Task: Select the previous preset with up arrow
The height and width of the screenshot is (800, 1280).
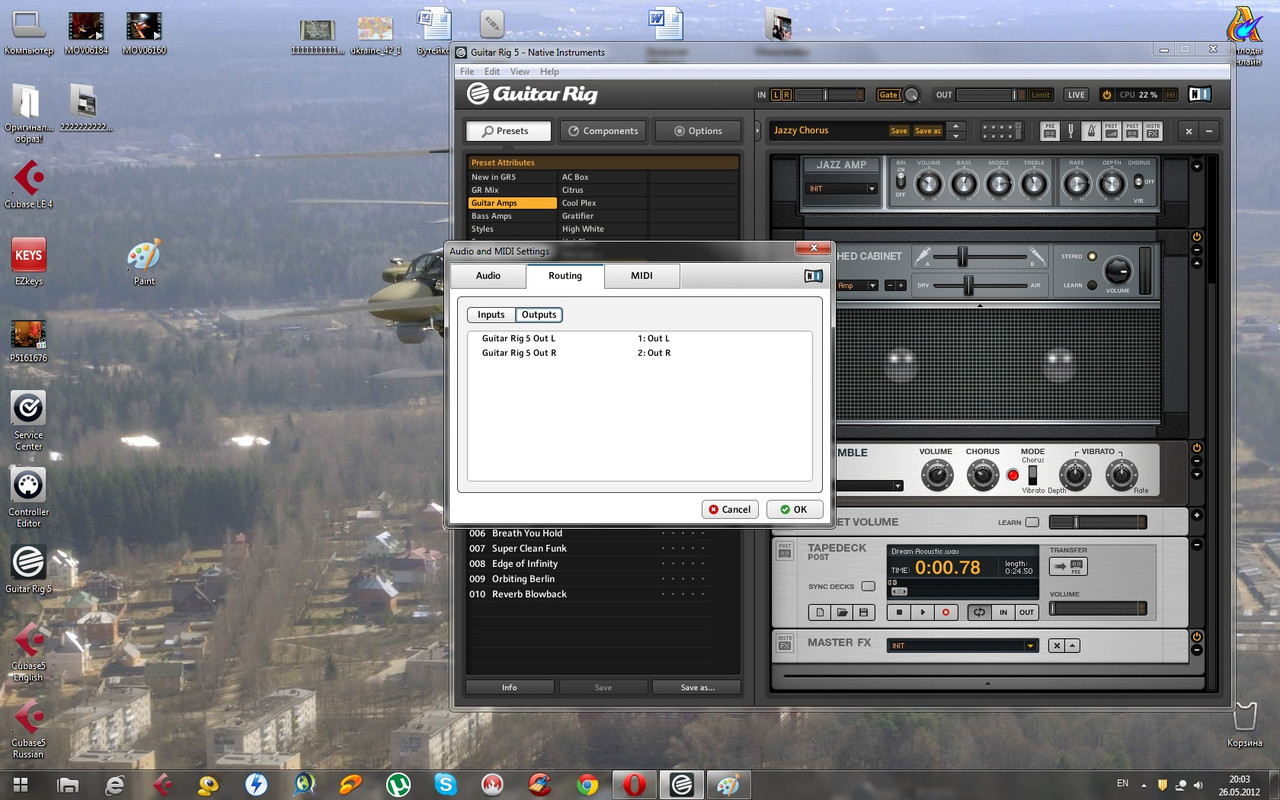Action: (x=957, y=126)
